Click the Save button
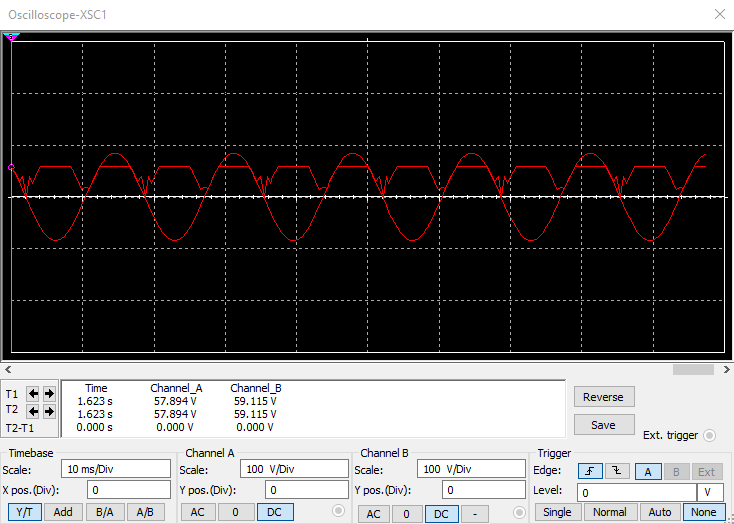 [603, 425]
